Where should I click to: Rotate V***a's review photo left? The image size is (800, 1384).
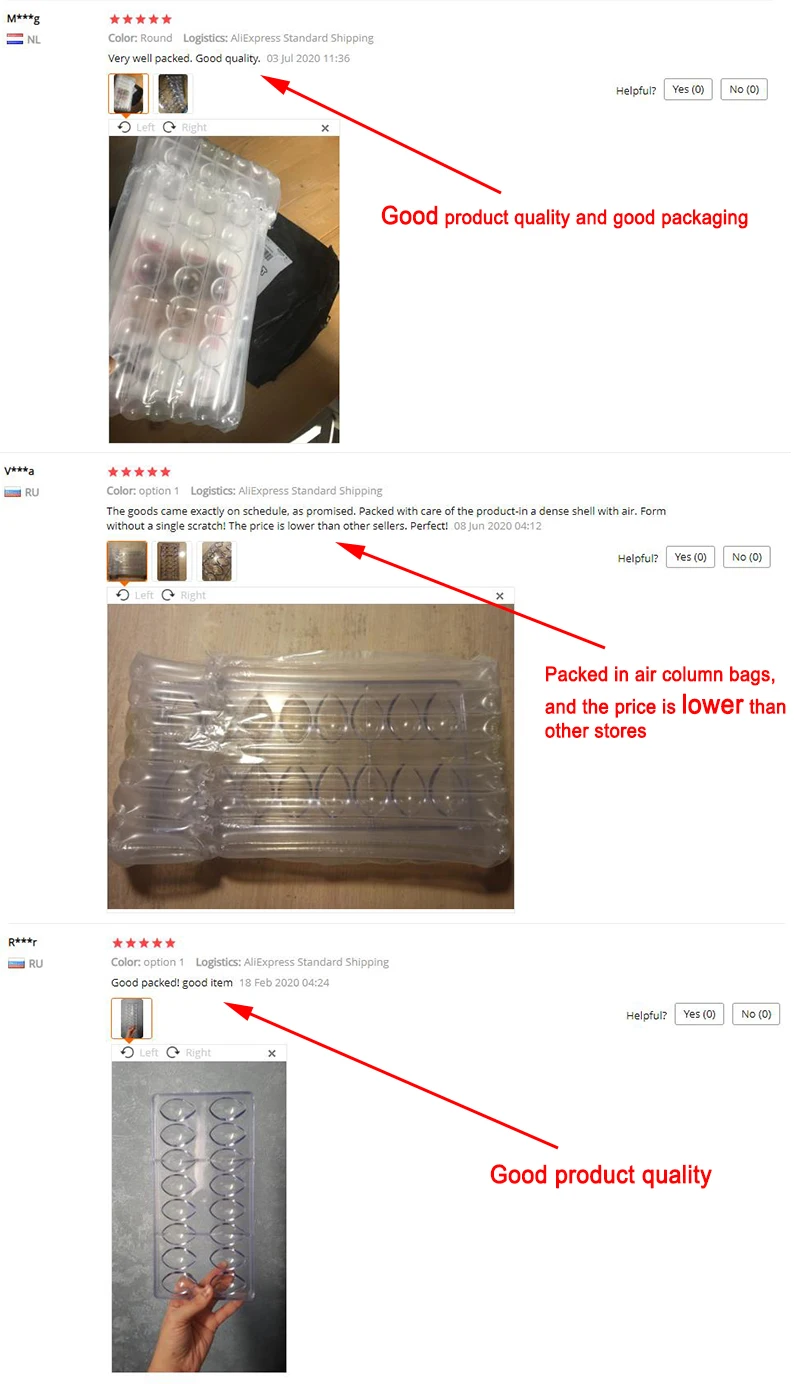(x=135, y=595)
